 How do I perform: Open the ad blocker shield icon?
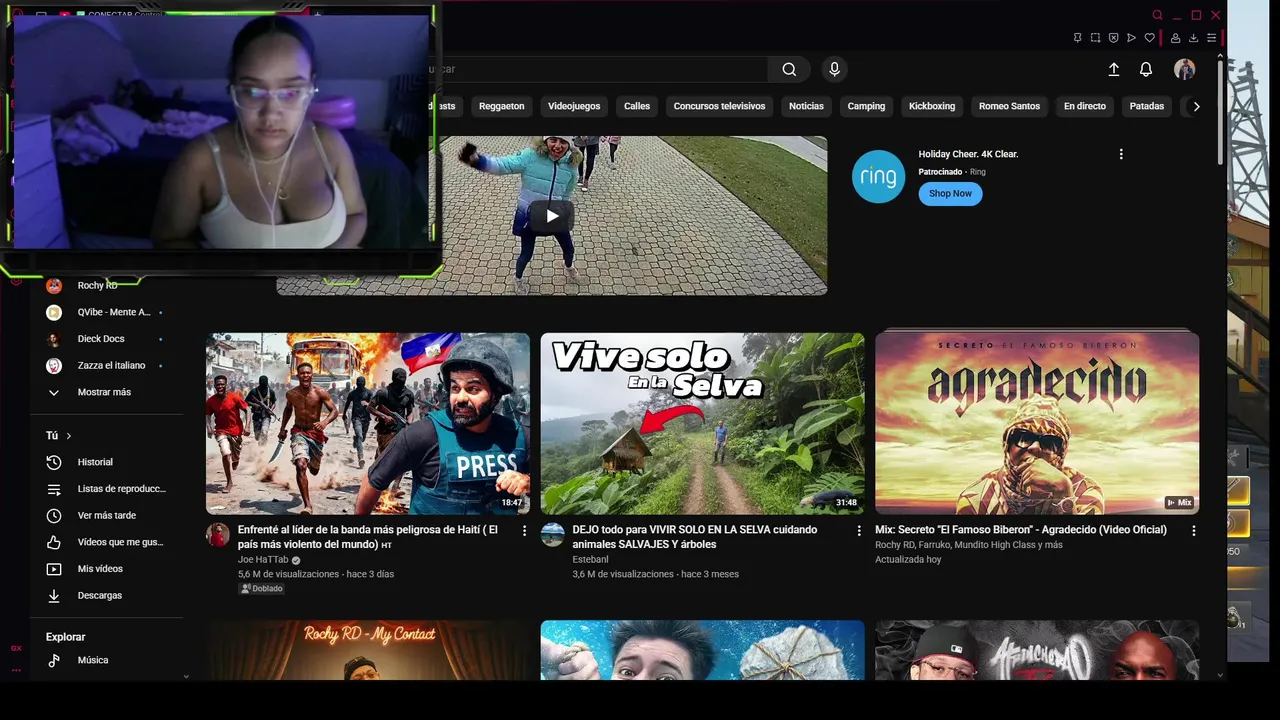[x=1113, y=38]
